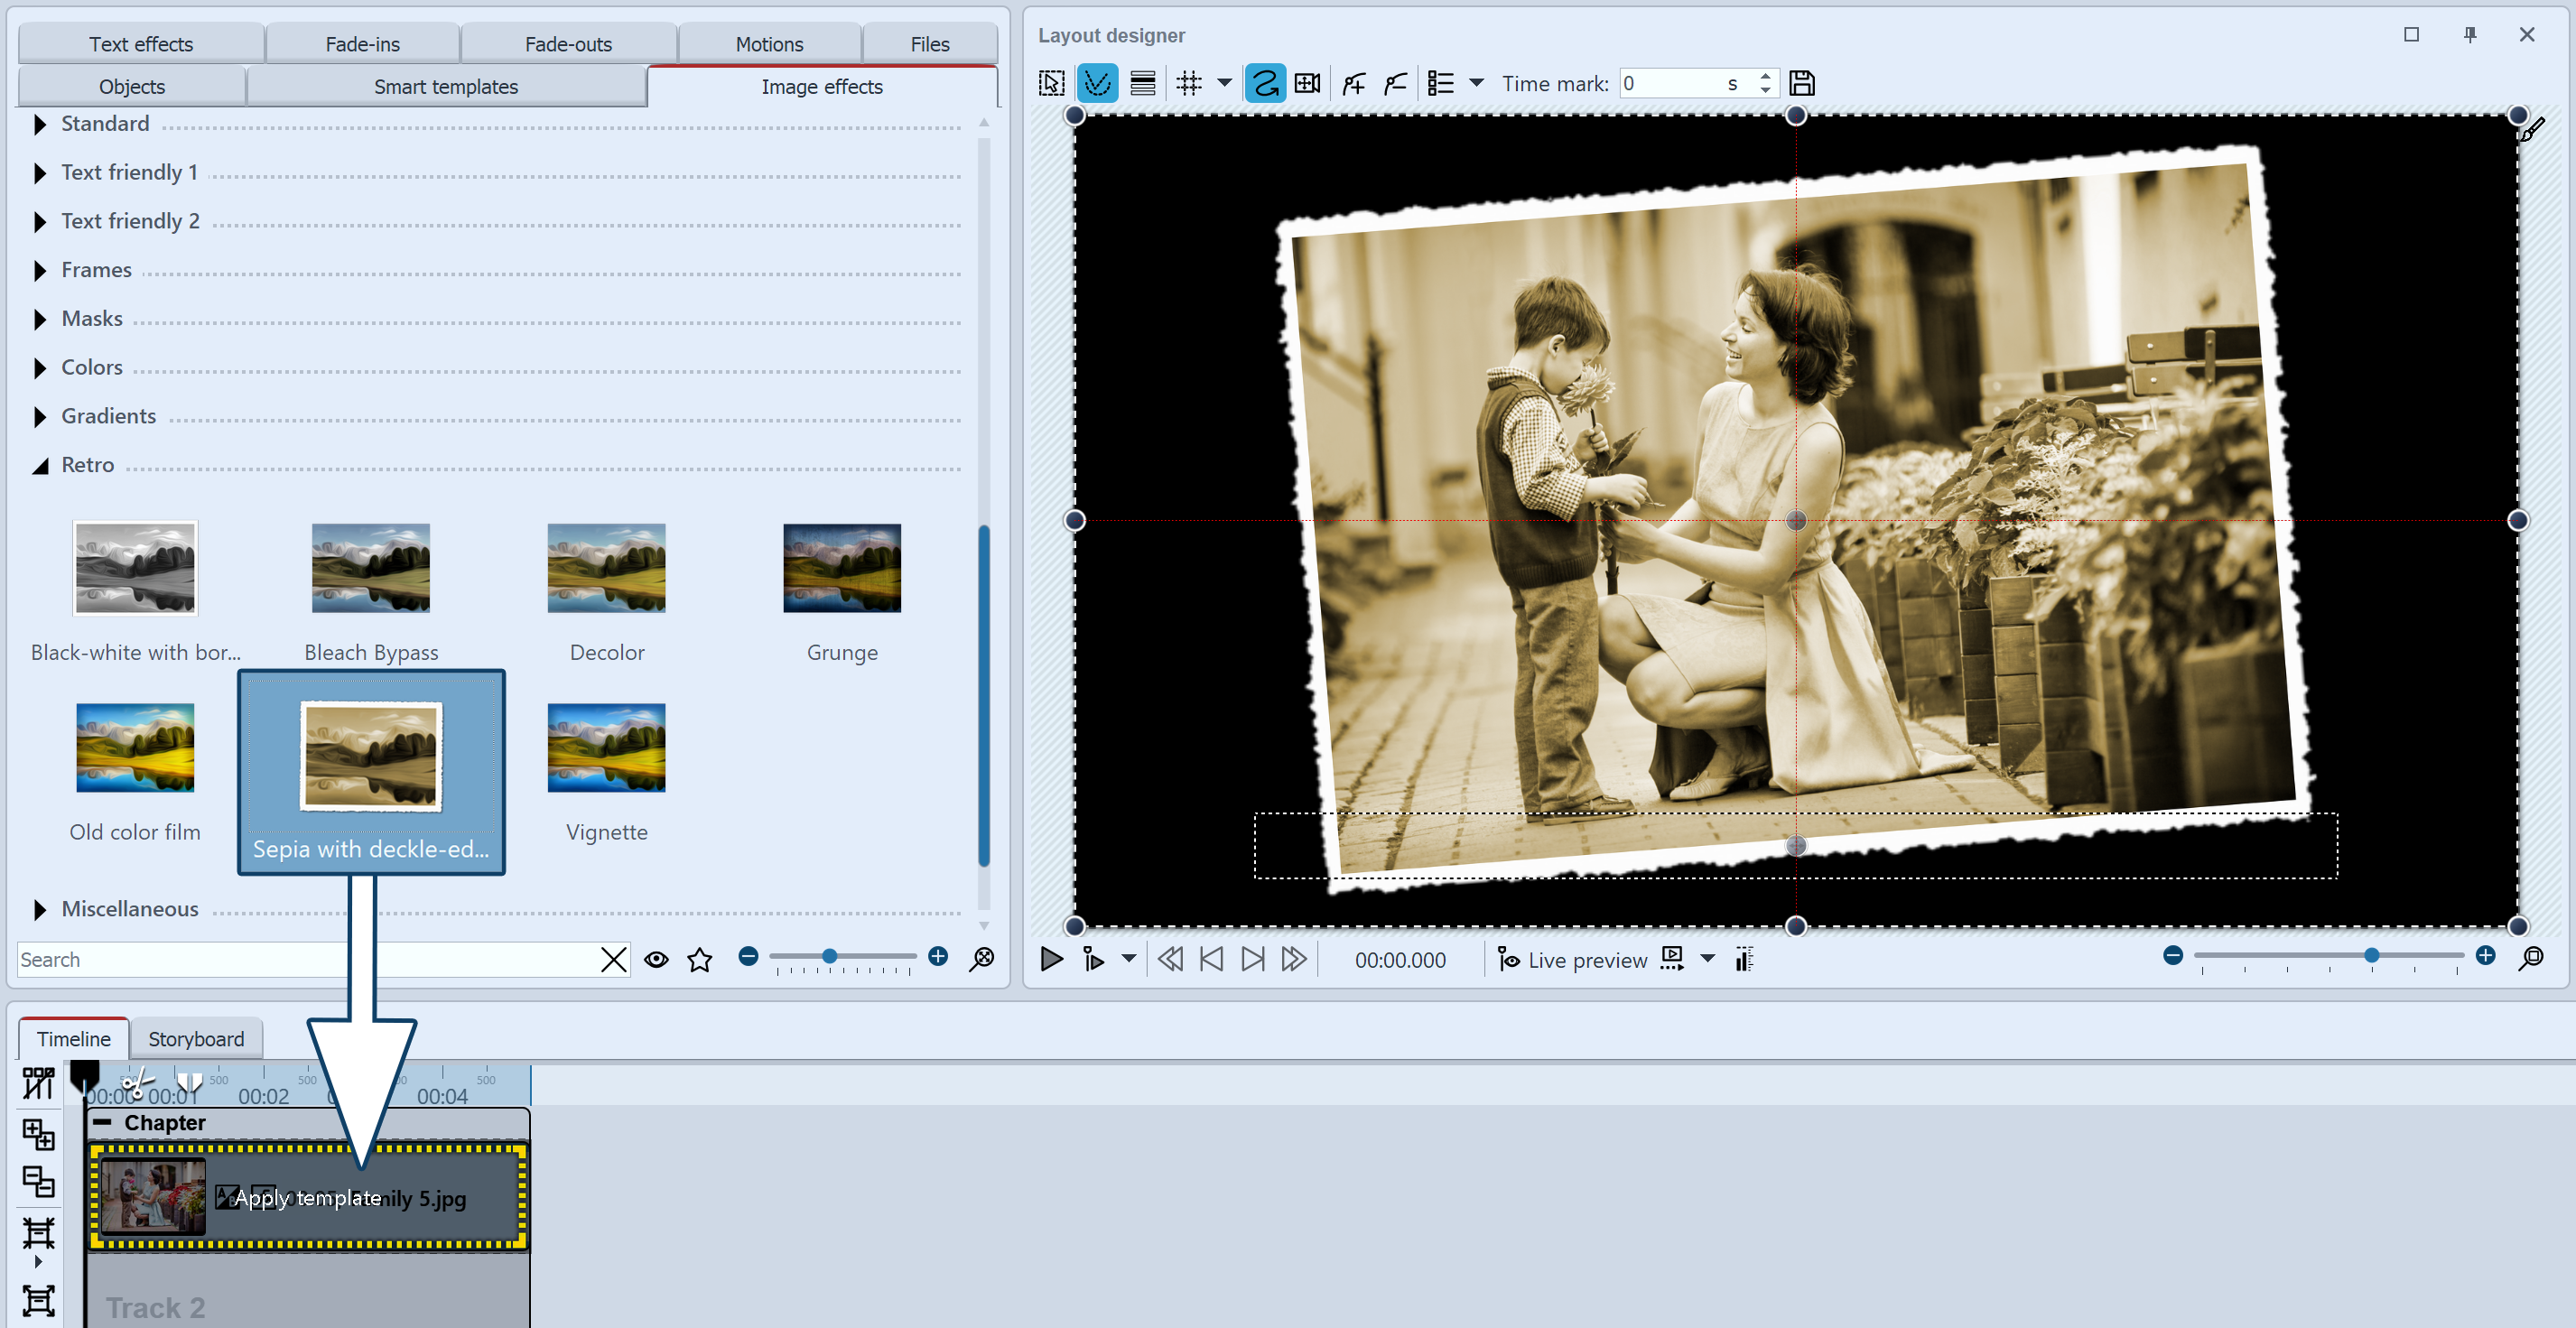Toggle the effect preview eye icon
This screenshot has height=1328, width=2576.
pyautogui.click(x=656, y=959)
